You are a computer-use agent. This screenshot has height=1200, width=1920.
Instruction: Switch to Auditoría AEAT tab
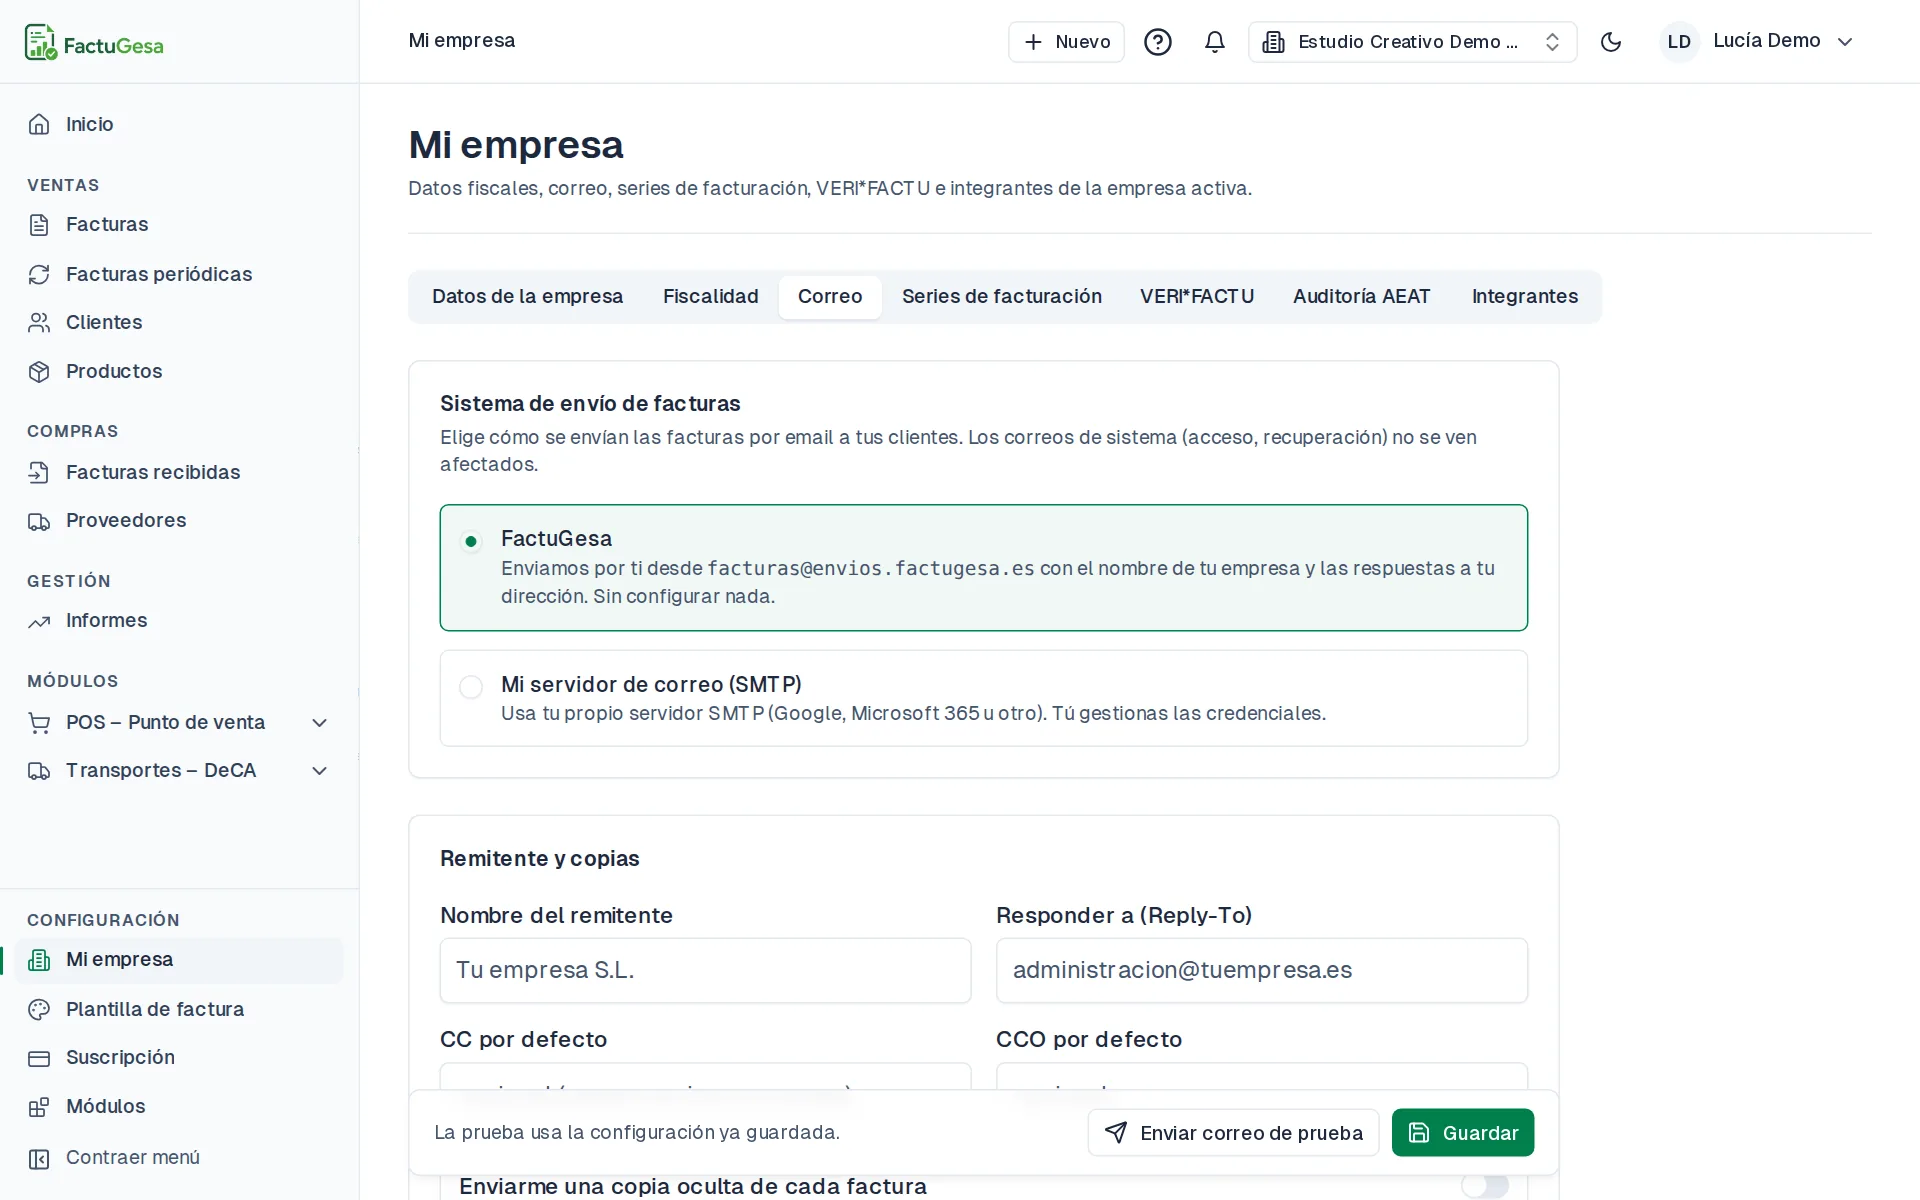point(1362,296)
